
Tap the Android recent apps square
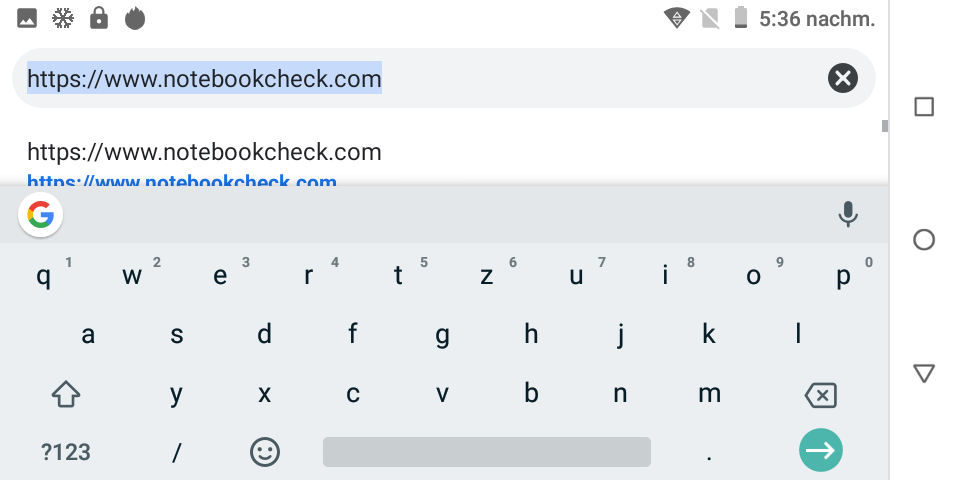924,107
